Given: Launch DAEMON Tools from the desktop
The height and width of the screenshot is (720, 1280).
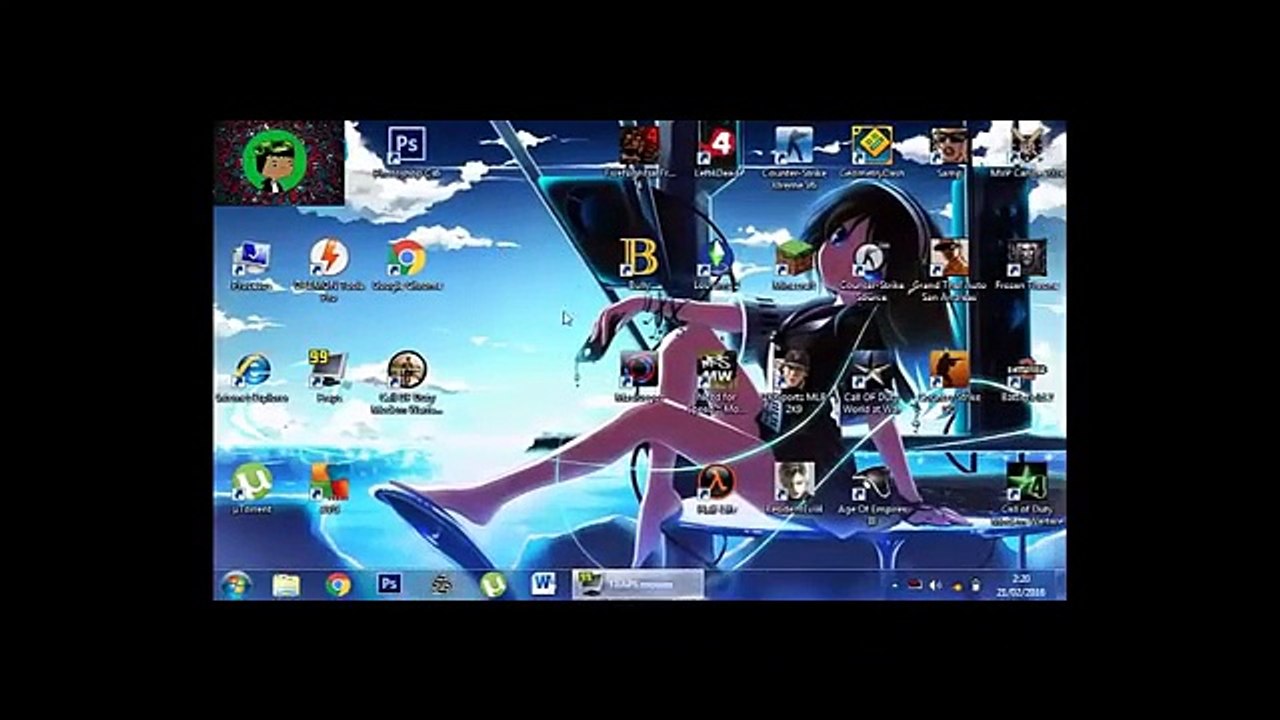Looking at the screenshot, I should 329,269.
